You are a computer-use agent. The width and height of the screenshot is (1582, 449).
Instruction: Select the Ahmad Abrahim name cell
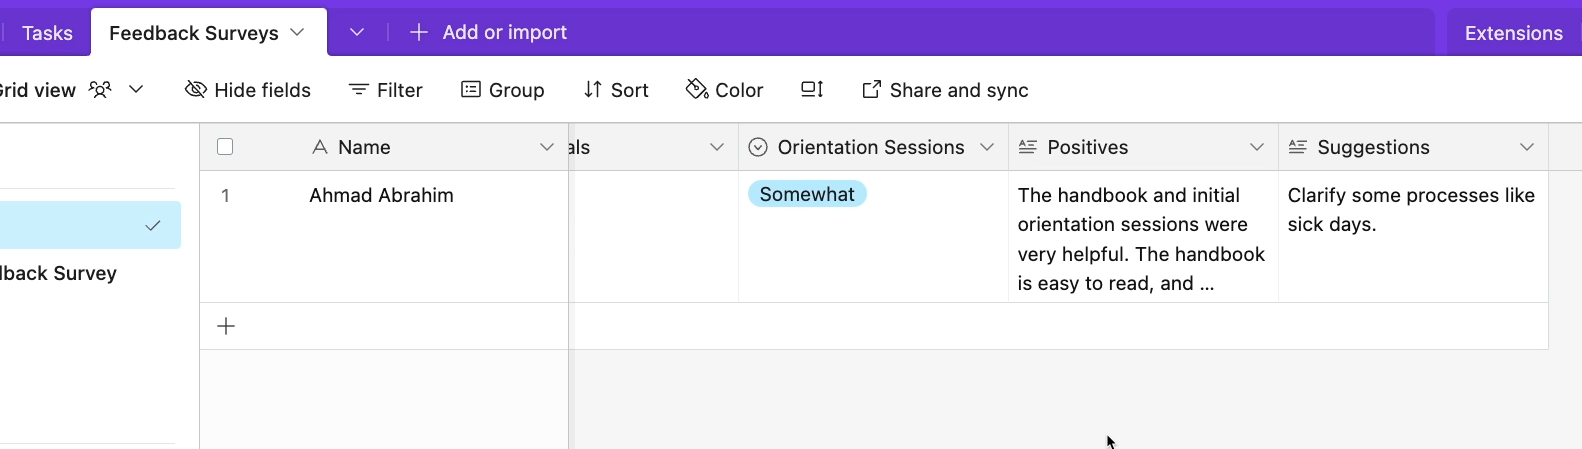tap(384, 236)
